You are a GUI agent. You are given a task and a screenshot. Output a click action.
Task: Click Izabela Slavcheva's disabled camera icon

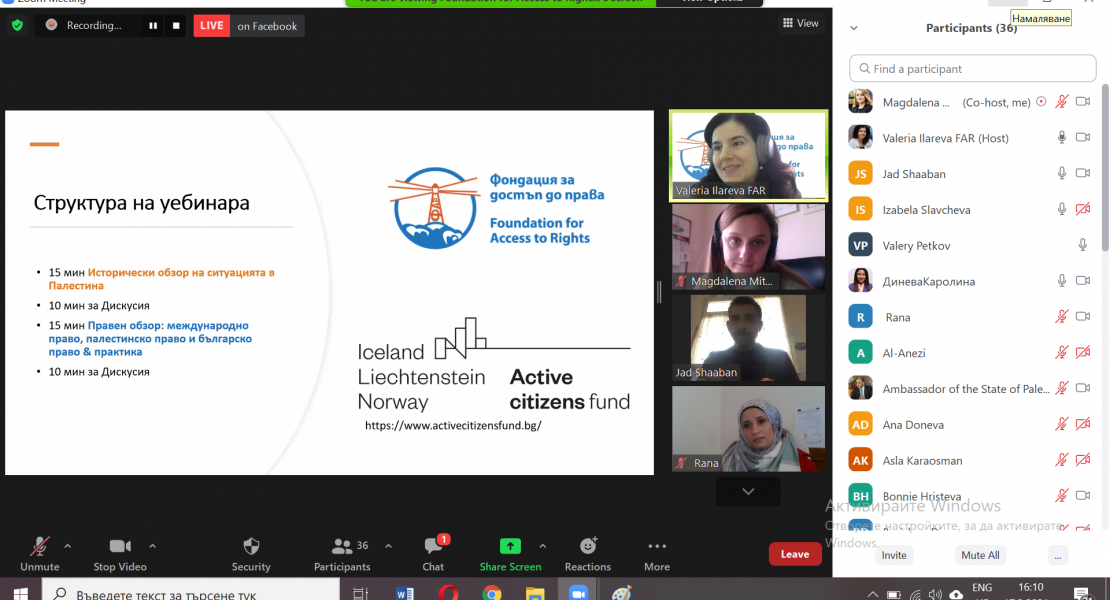click(x=1083, y=209)
